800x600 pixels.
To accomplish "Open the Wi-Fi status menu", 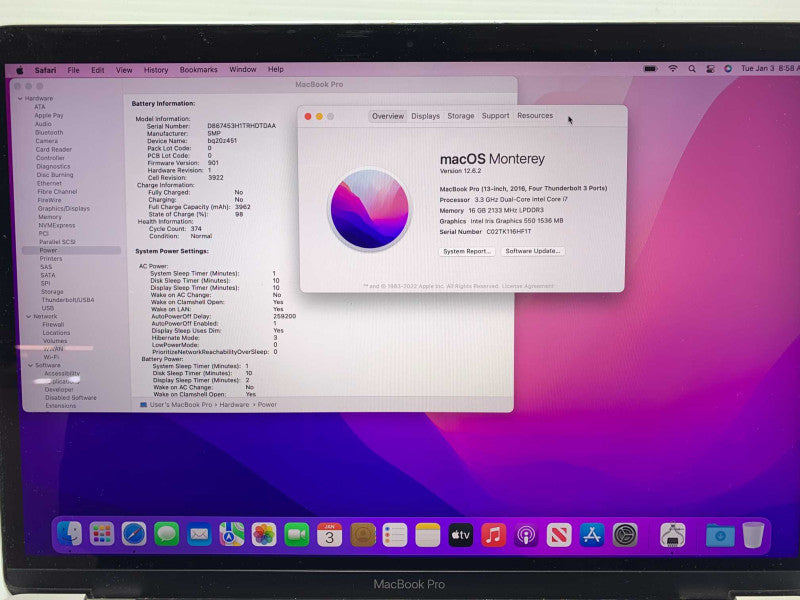I will [x=673, y=68].
